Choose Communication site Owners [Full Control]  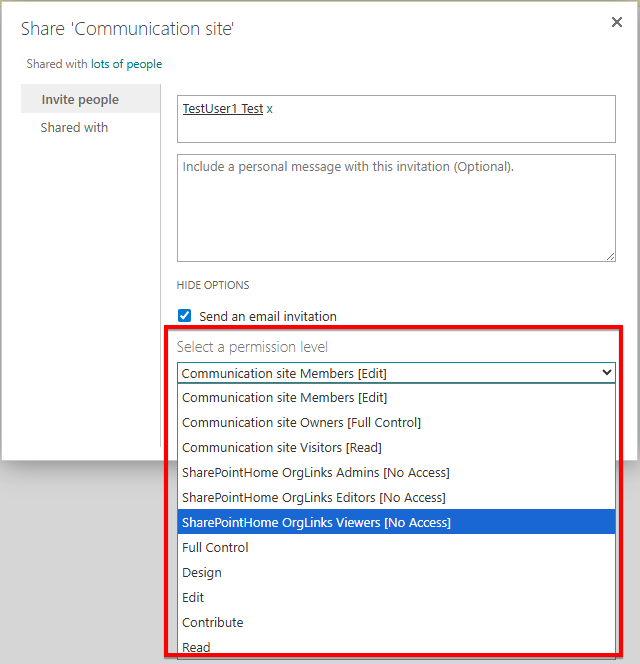pos(301,423)
